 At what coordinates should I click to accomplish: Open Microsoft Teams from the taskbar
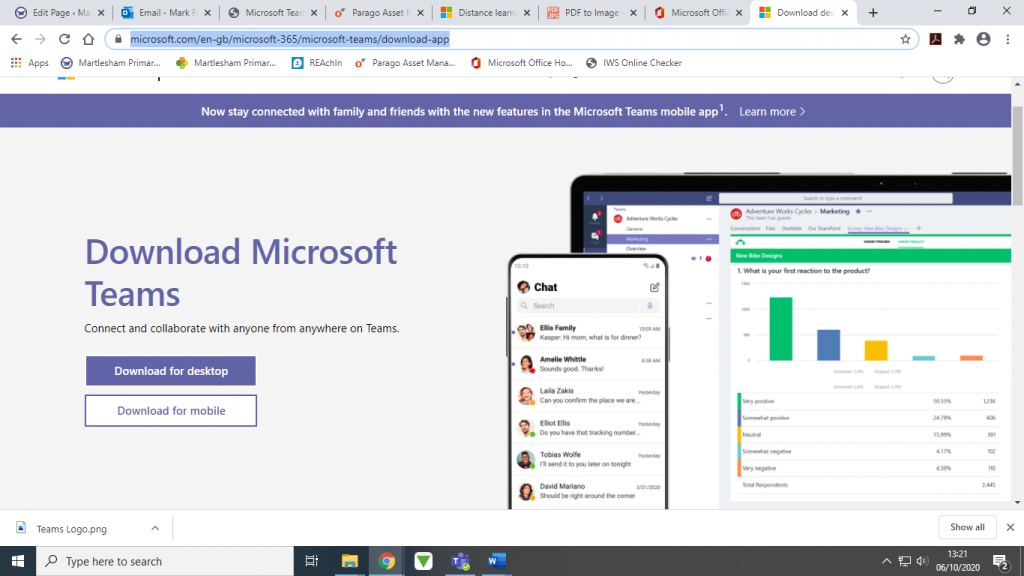(460, 561)
